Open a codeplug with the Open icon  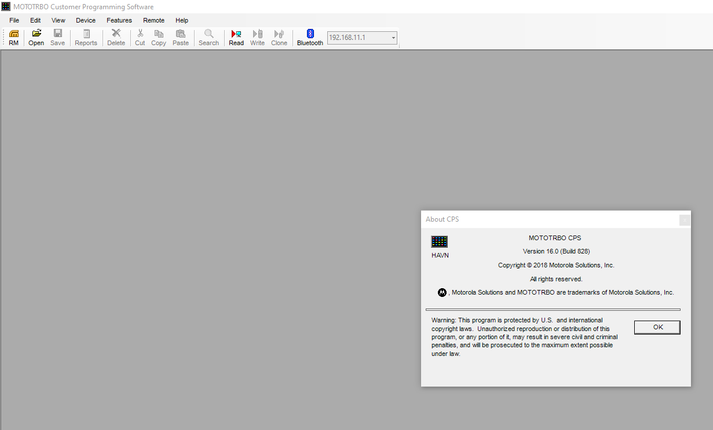point(36,37)
